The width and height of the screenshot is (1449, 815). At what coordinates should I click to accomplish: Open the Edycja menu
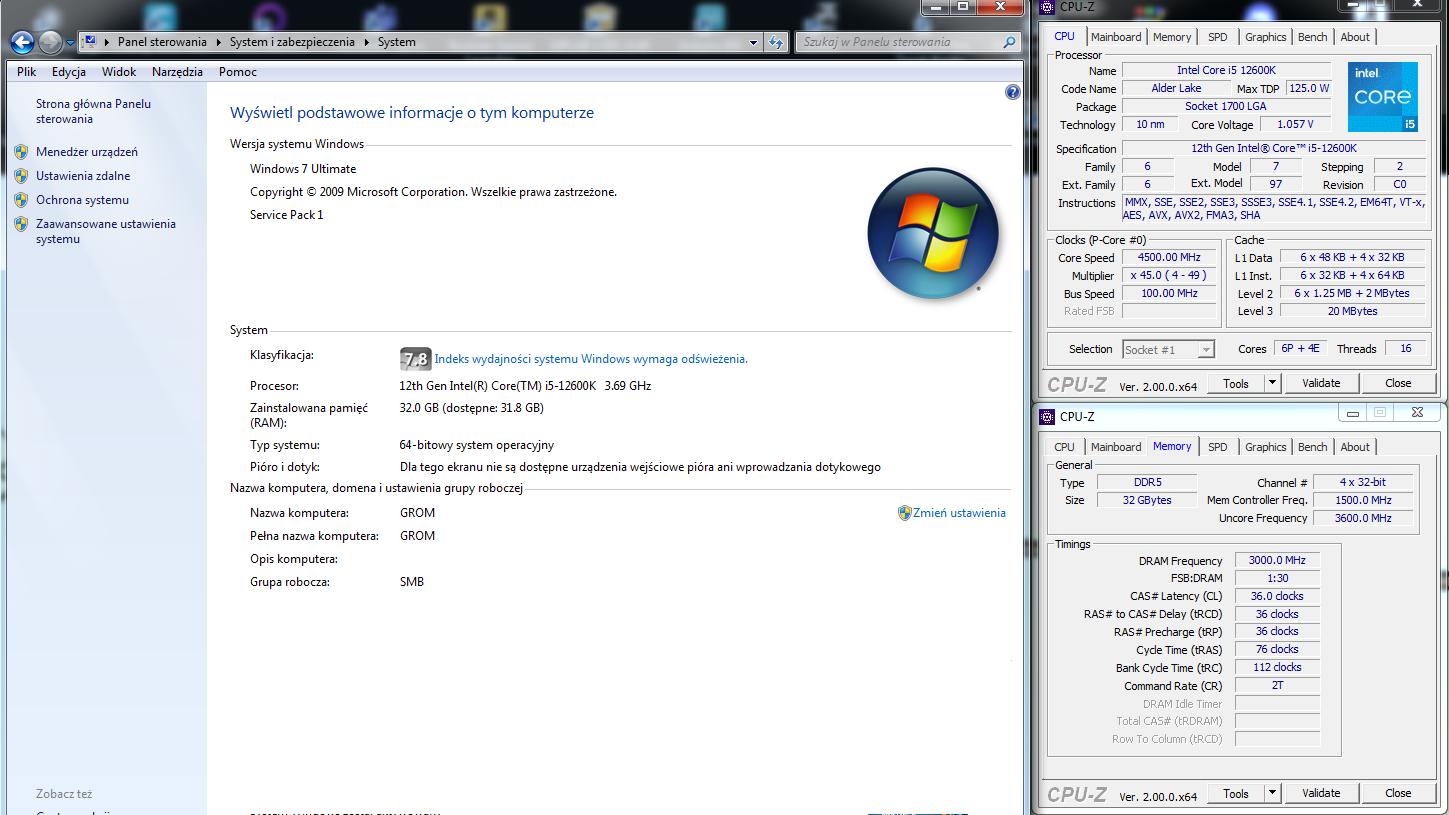point(69,72)
